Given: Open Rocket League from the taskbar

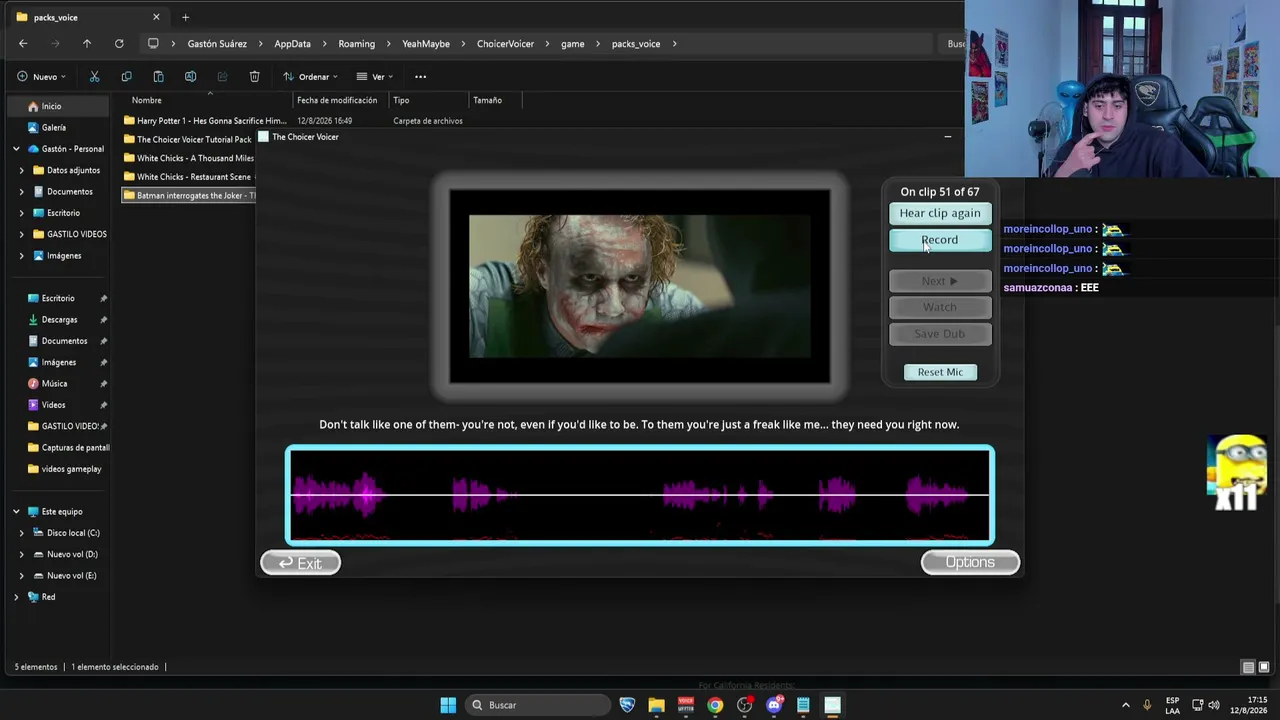Looking at the screenshot, I should tap(627, 705).
